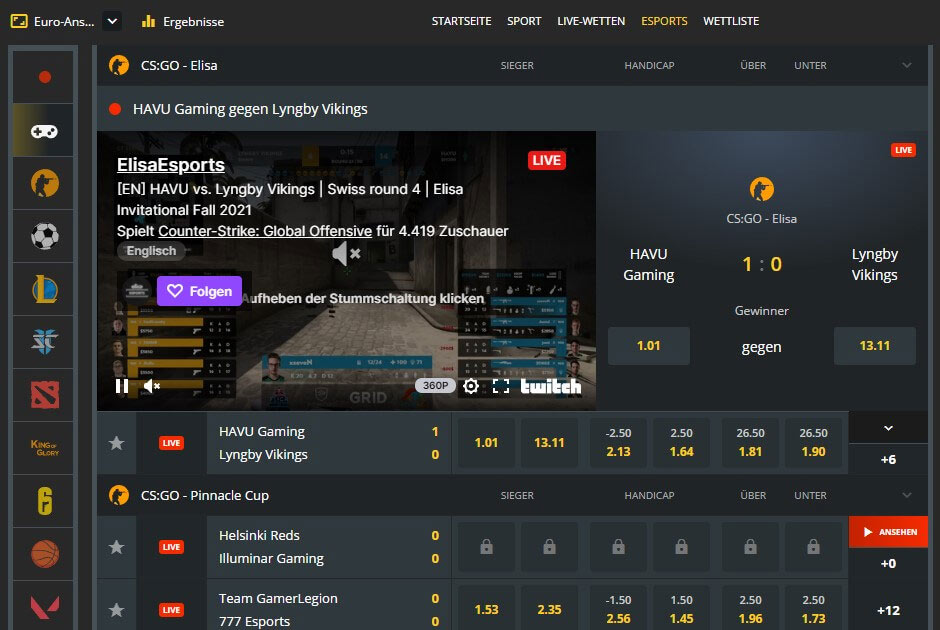Favorite the Helsinki Reds match star

116,547
